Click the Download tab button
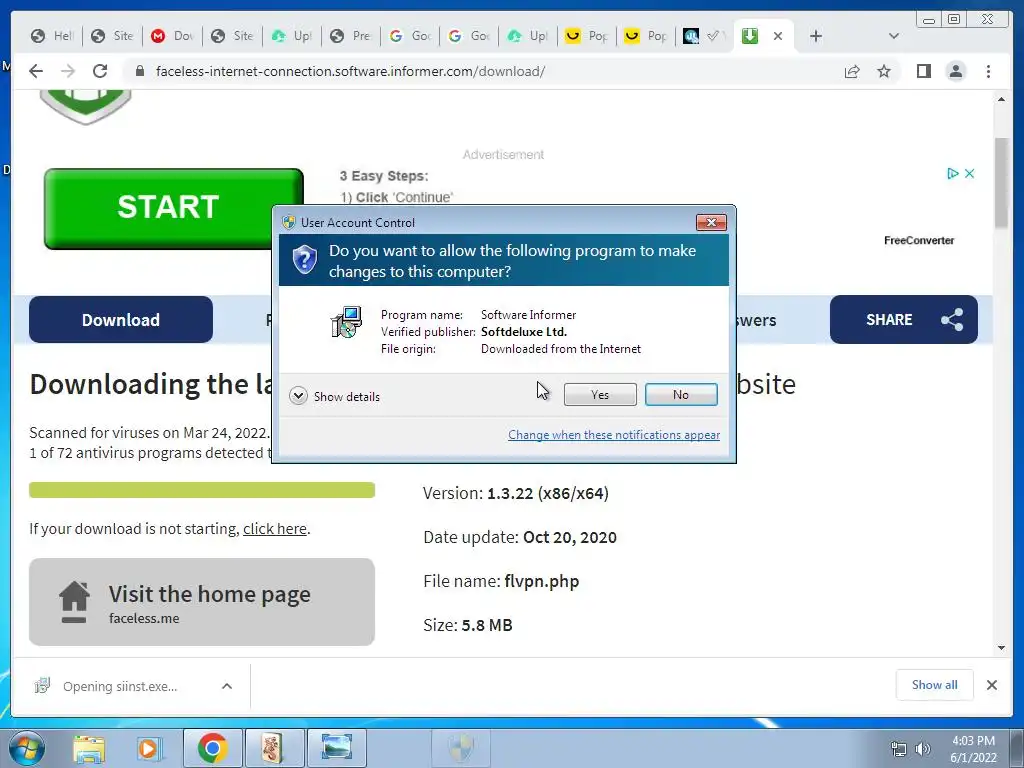The image size is (1024, 768). (121, 319)
